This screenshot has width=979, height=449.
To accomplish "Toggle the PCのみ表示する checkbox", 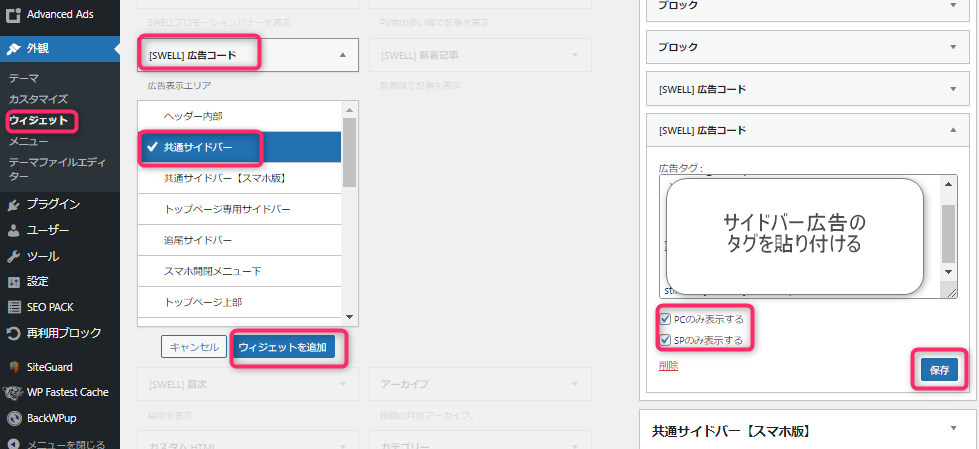I will pos(666,320).
